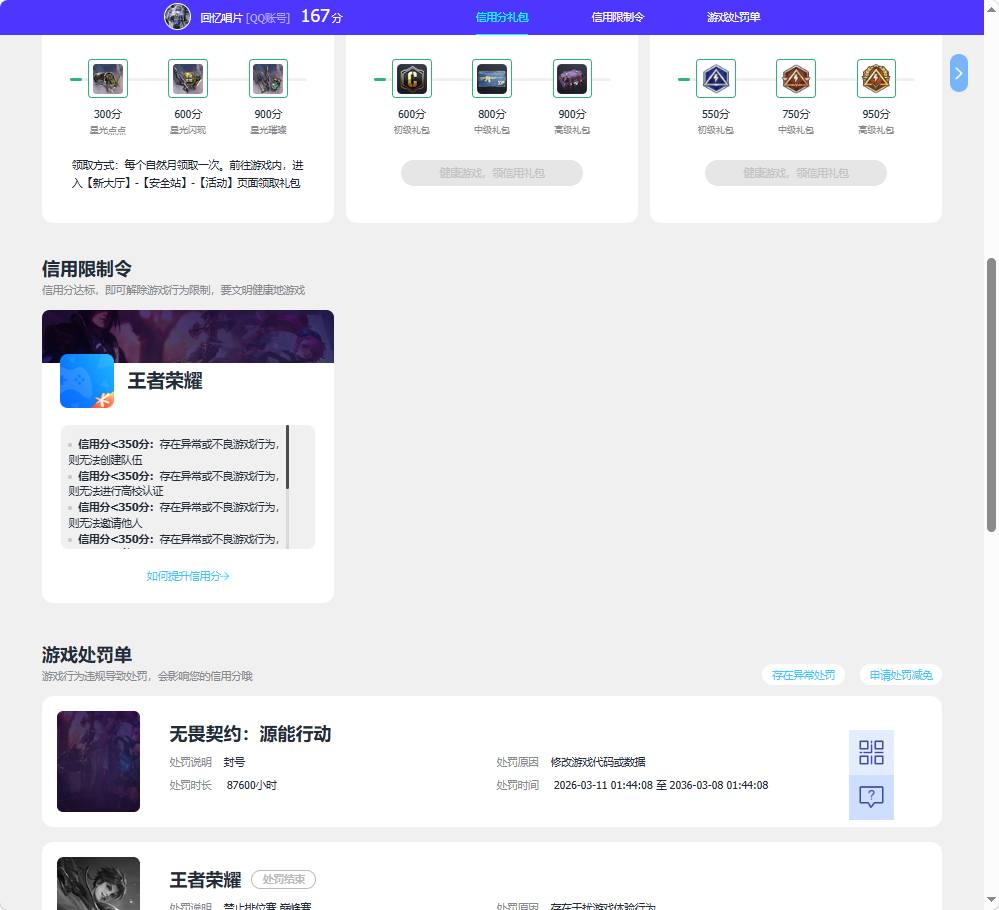The image size is (999, 910).
Task: Click the page vertical scrollbar thumb
Action: 991,395
